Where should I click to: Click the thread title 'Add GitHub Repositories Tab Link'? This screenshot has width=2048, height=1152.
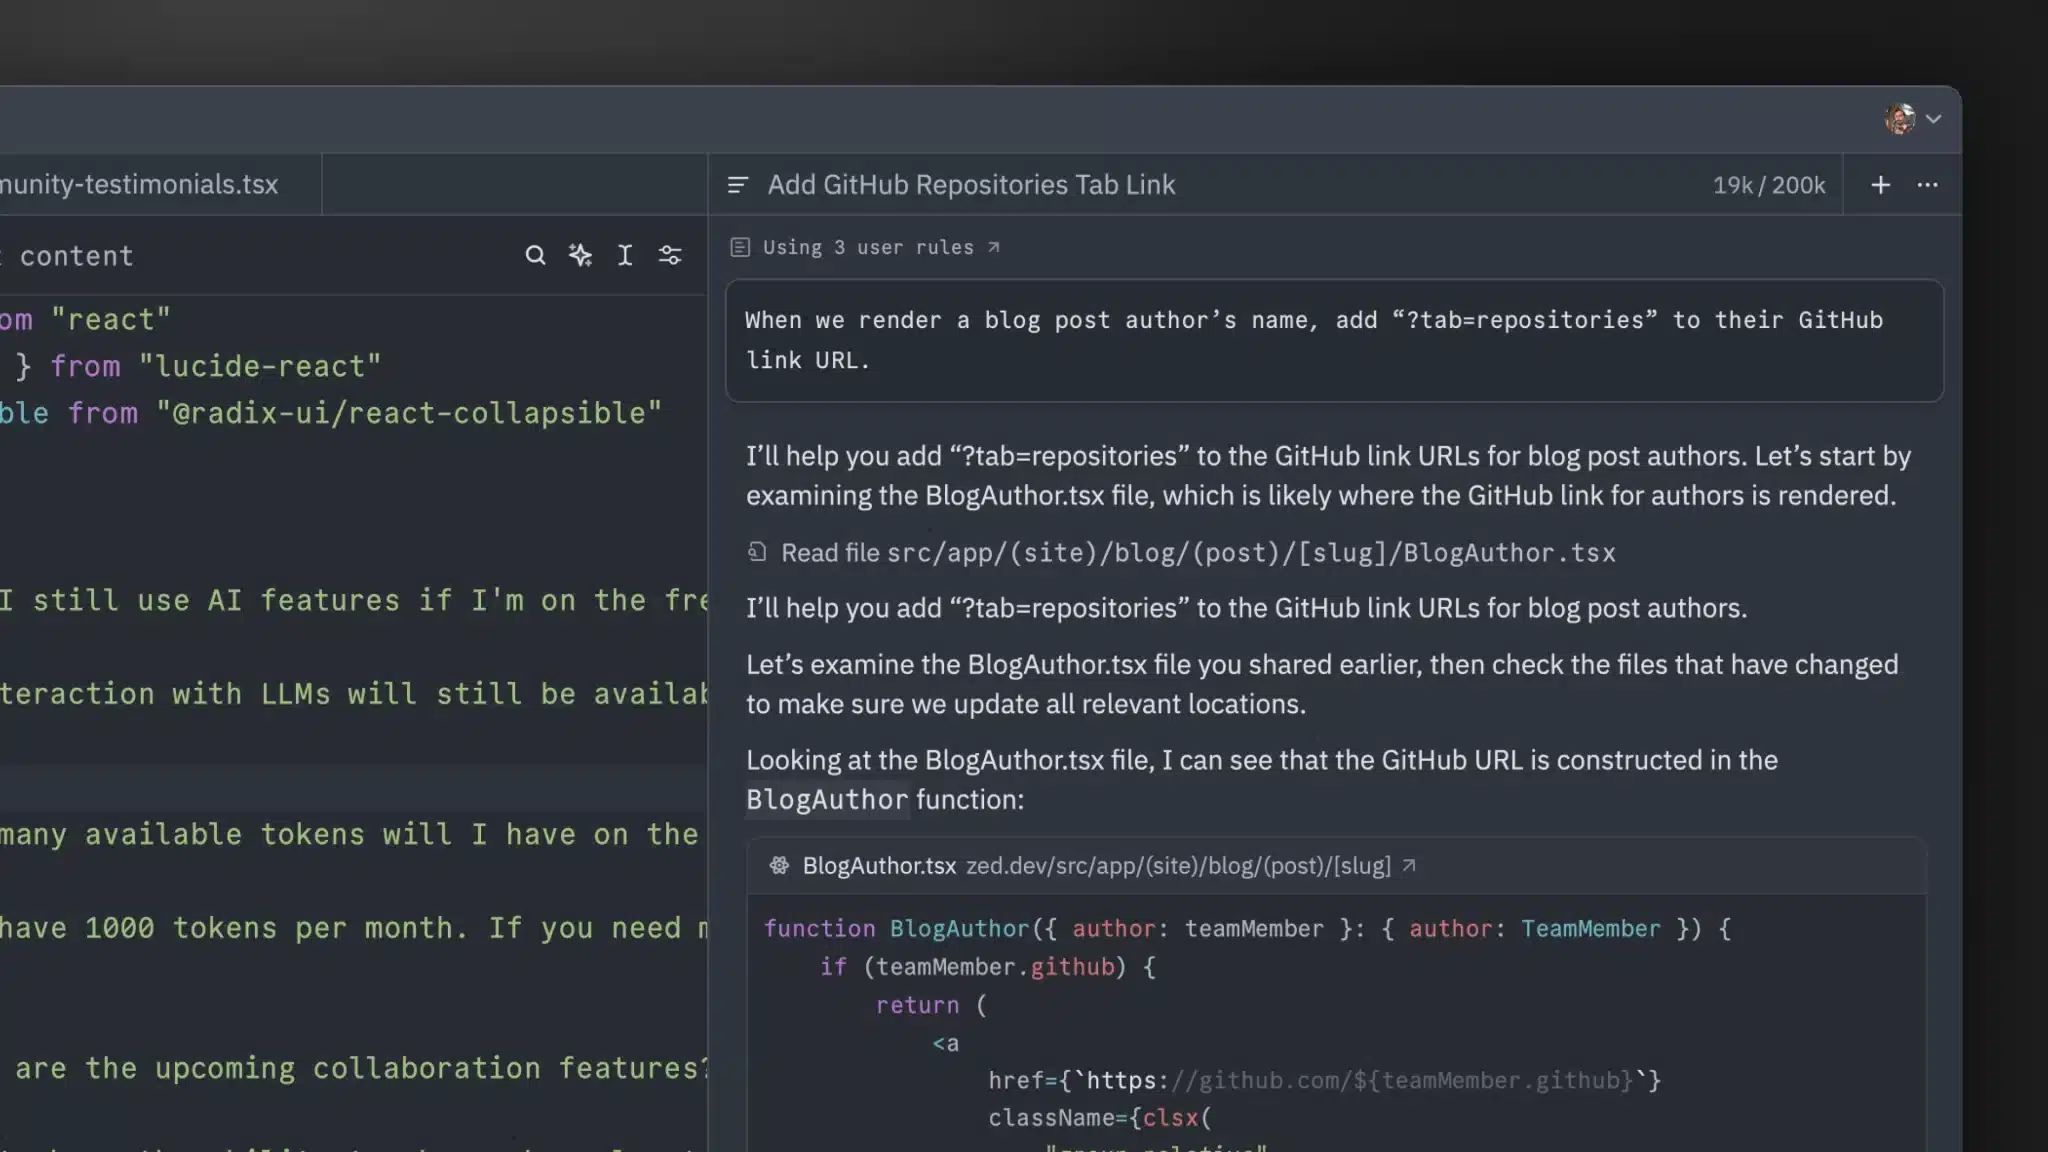pos(971,185)
